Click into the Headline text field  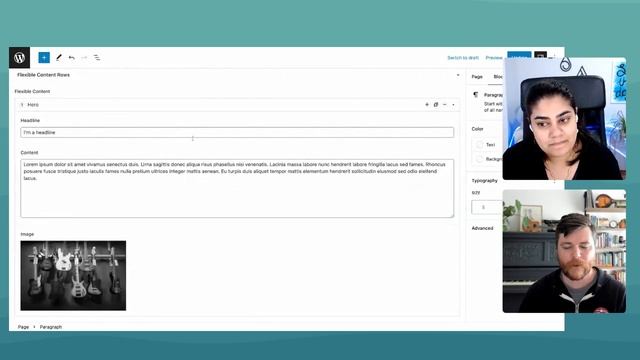coord(237,132)
